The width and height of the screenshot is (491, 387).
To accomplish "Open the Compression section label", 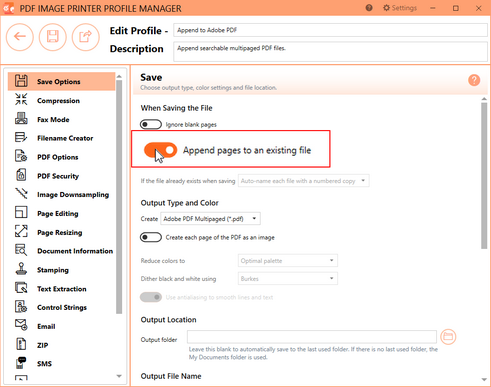I will pyautogui.click(x=58, y=101).
